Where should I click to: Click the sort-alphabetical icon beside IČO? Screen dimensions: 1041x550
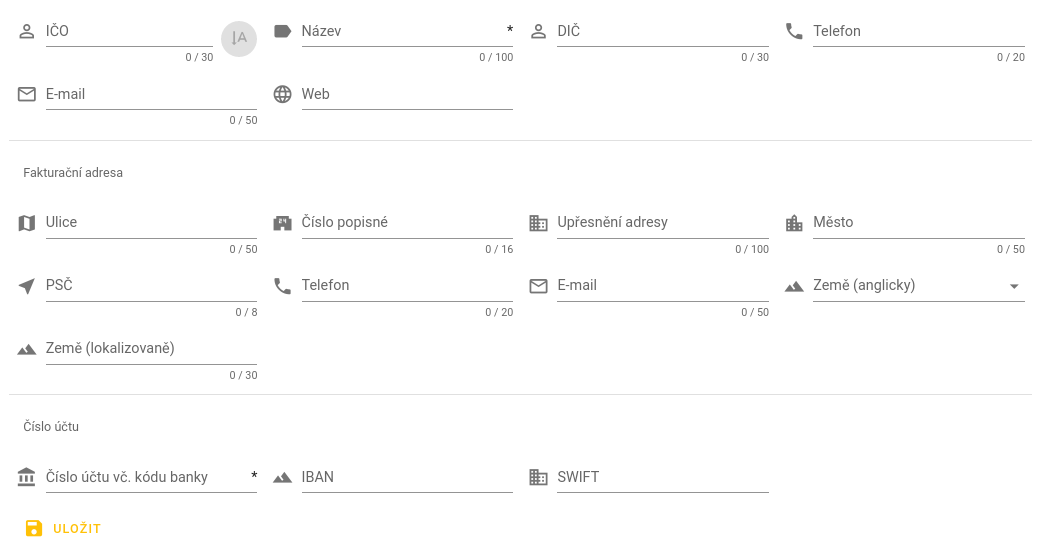pyautogui.click(x=239, y=38)
